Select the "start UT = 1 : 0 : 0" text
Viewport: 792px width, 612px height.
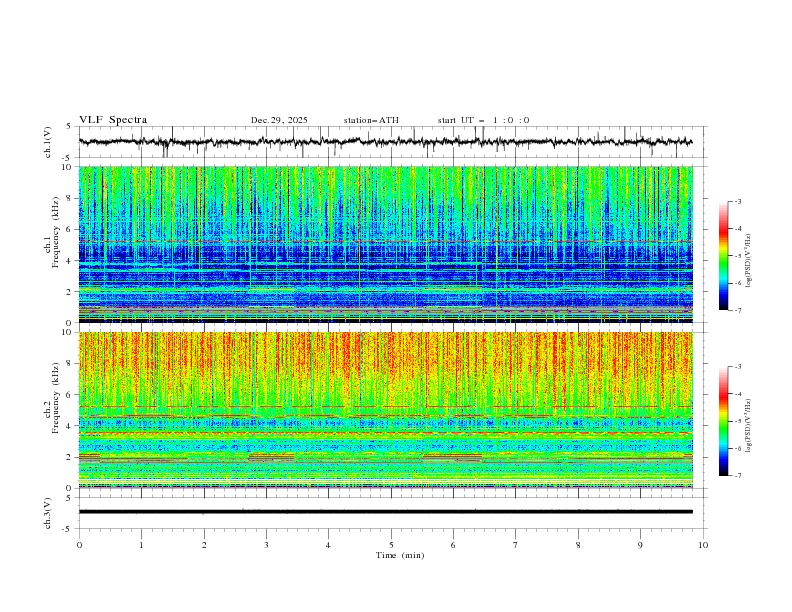[483, 120]
